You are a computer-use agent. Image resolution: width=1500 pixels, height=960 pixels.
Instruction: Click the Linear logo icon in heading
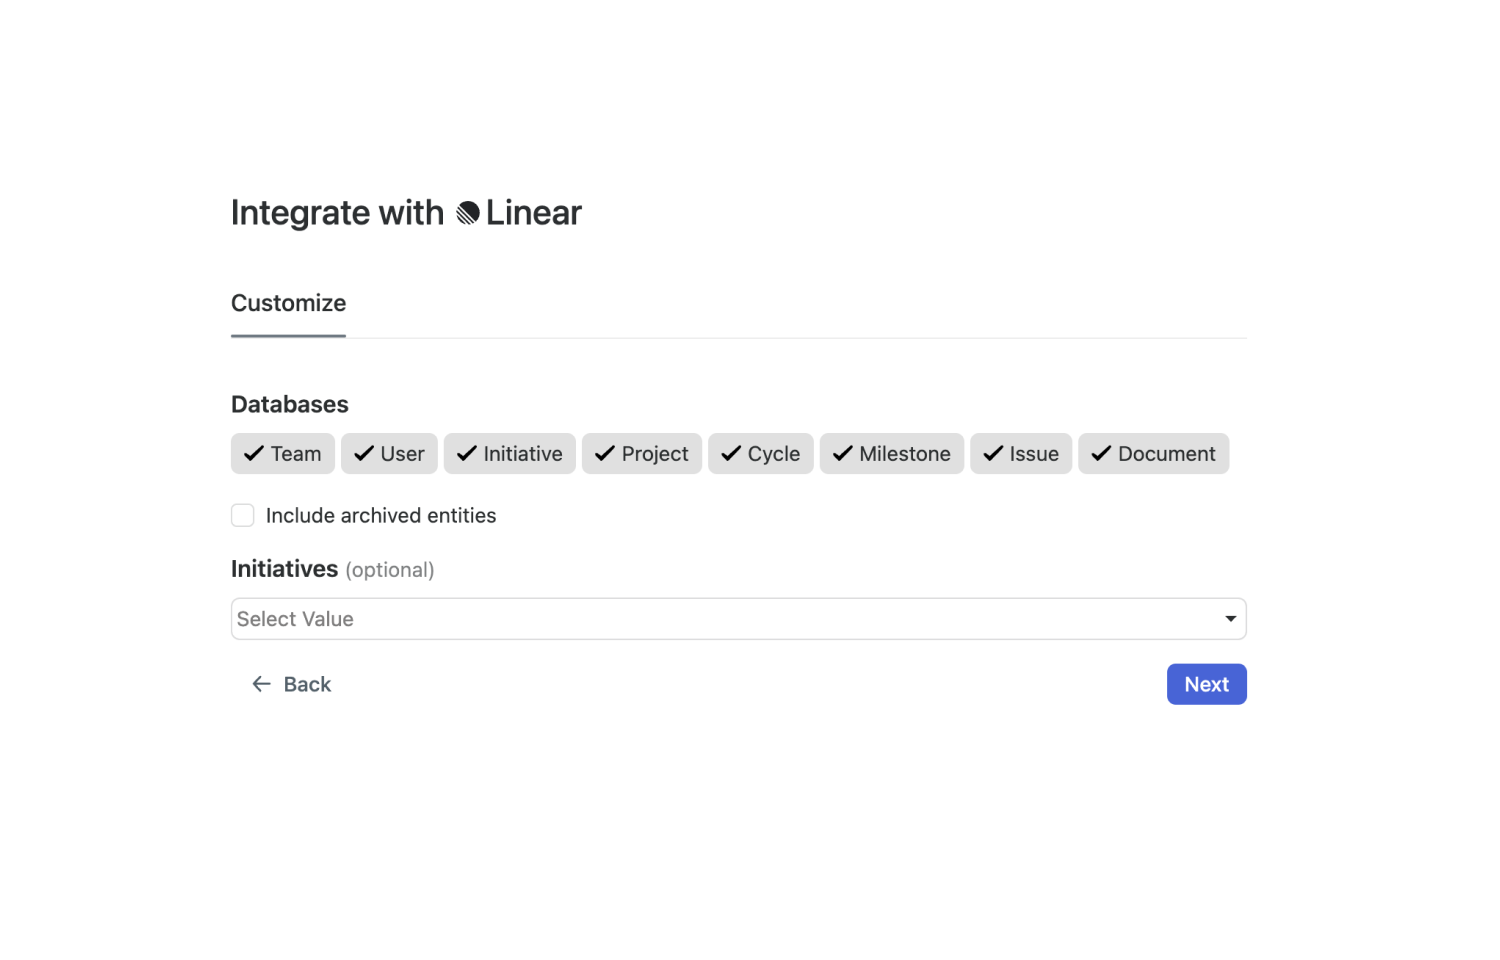pos(468,213)
